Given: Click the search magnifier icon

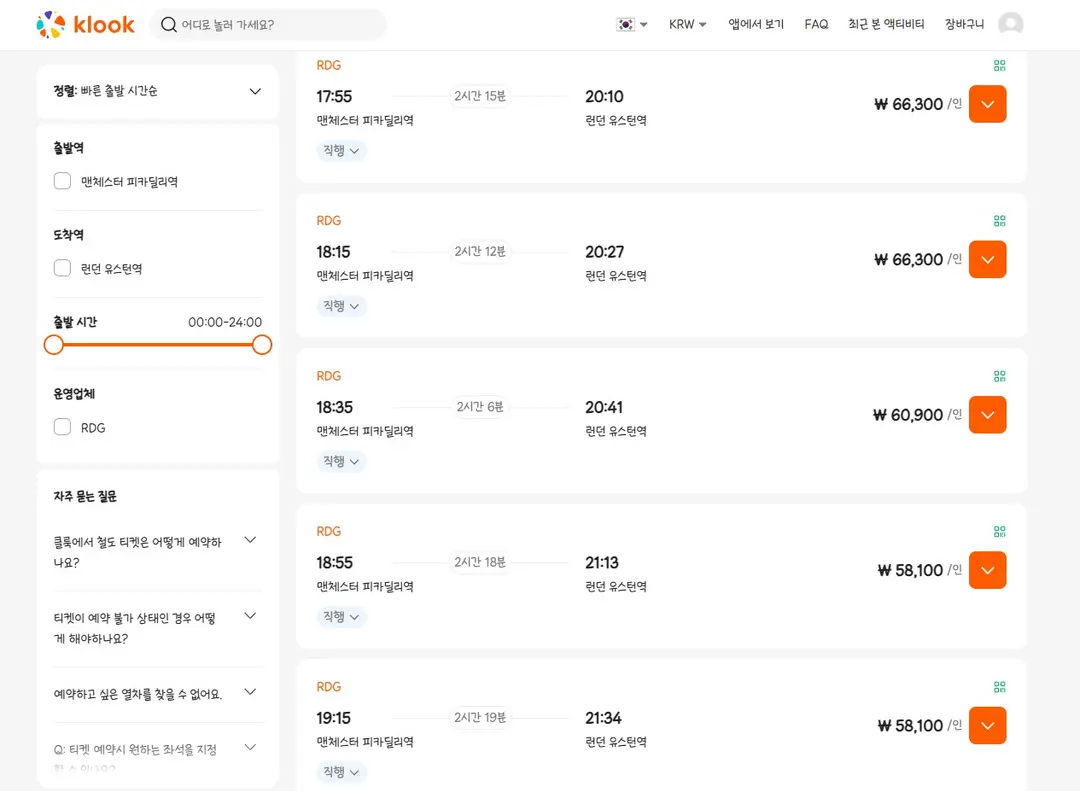Looking at the screenshot, I should (169, 25).
